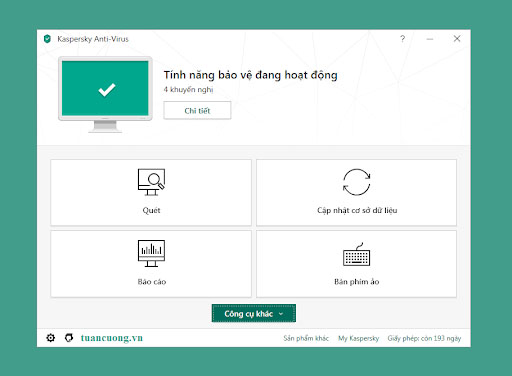Image resolution: width=512 pixels, height=376 pixels.
Task: Click the Giấy phép: còn 193 ngày link
Action: 424,338
